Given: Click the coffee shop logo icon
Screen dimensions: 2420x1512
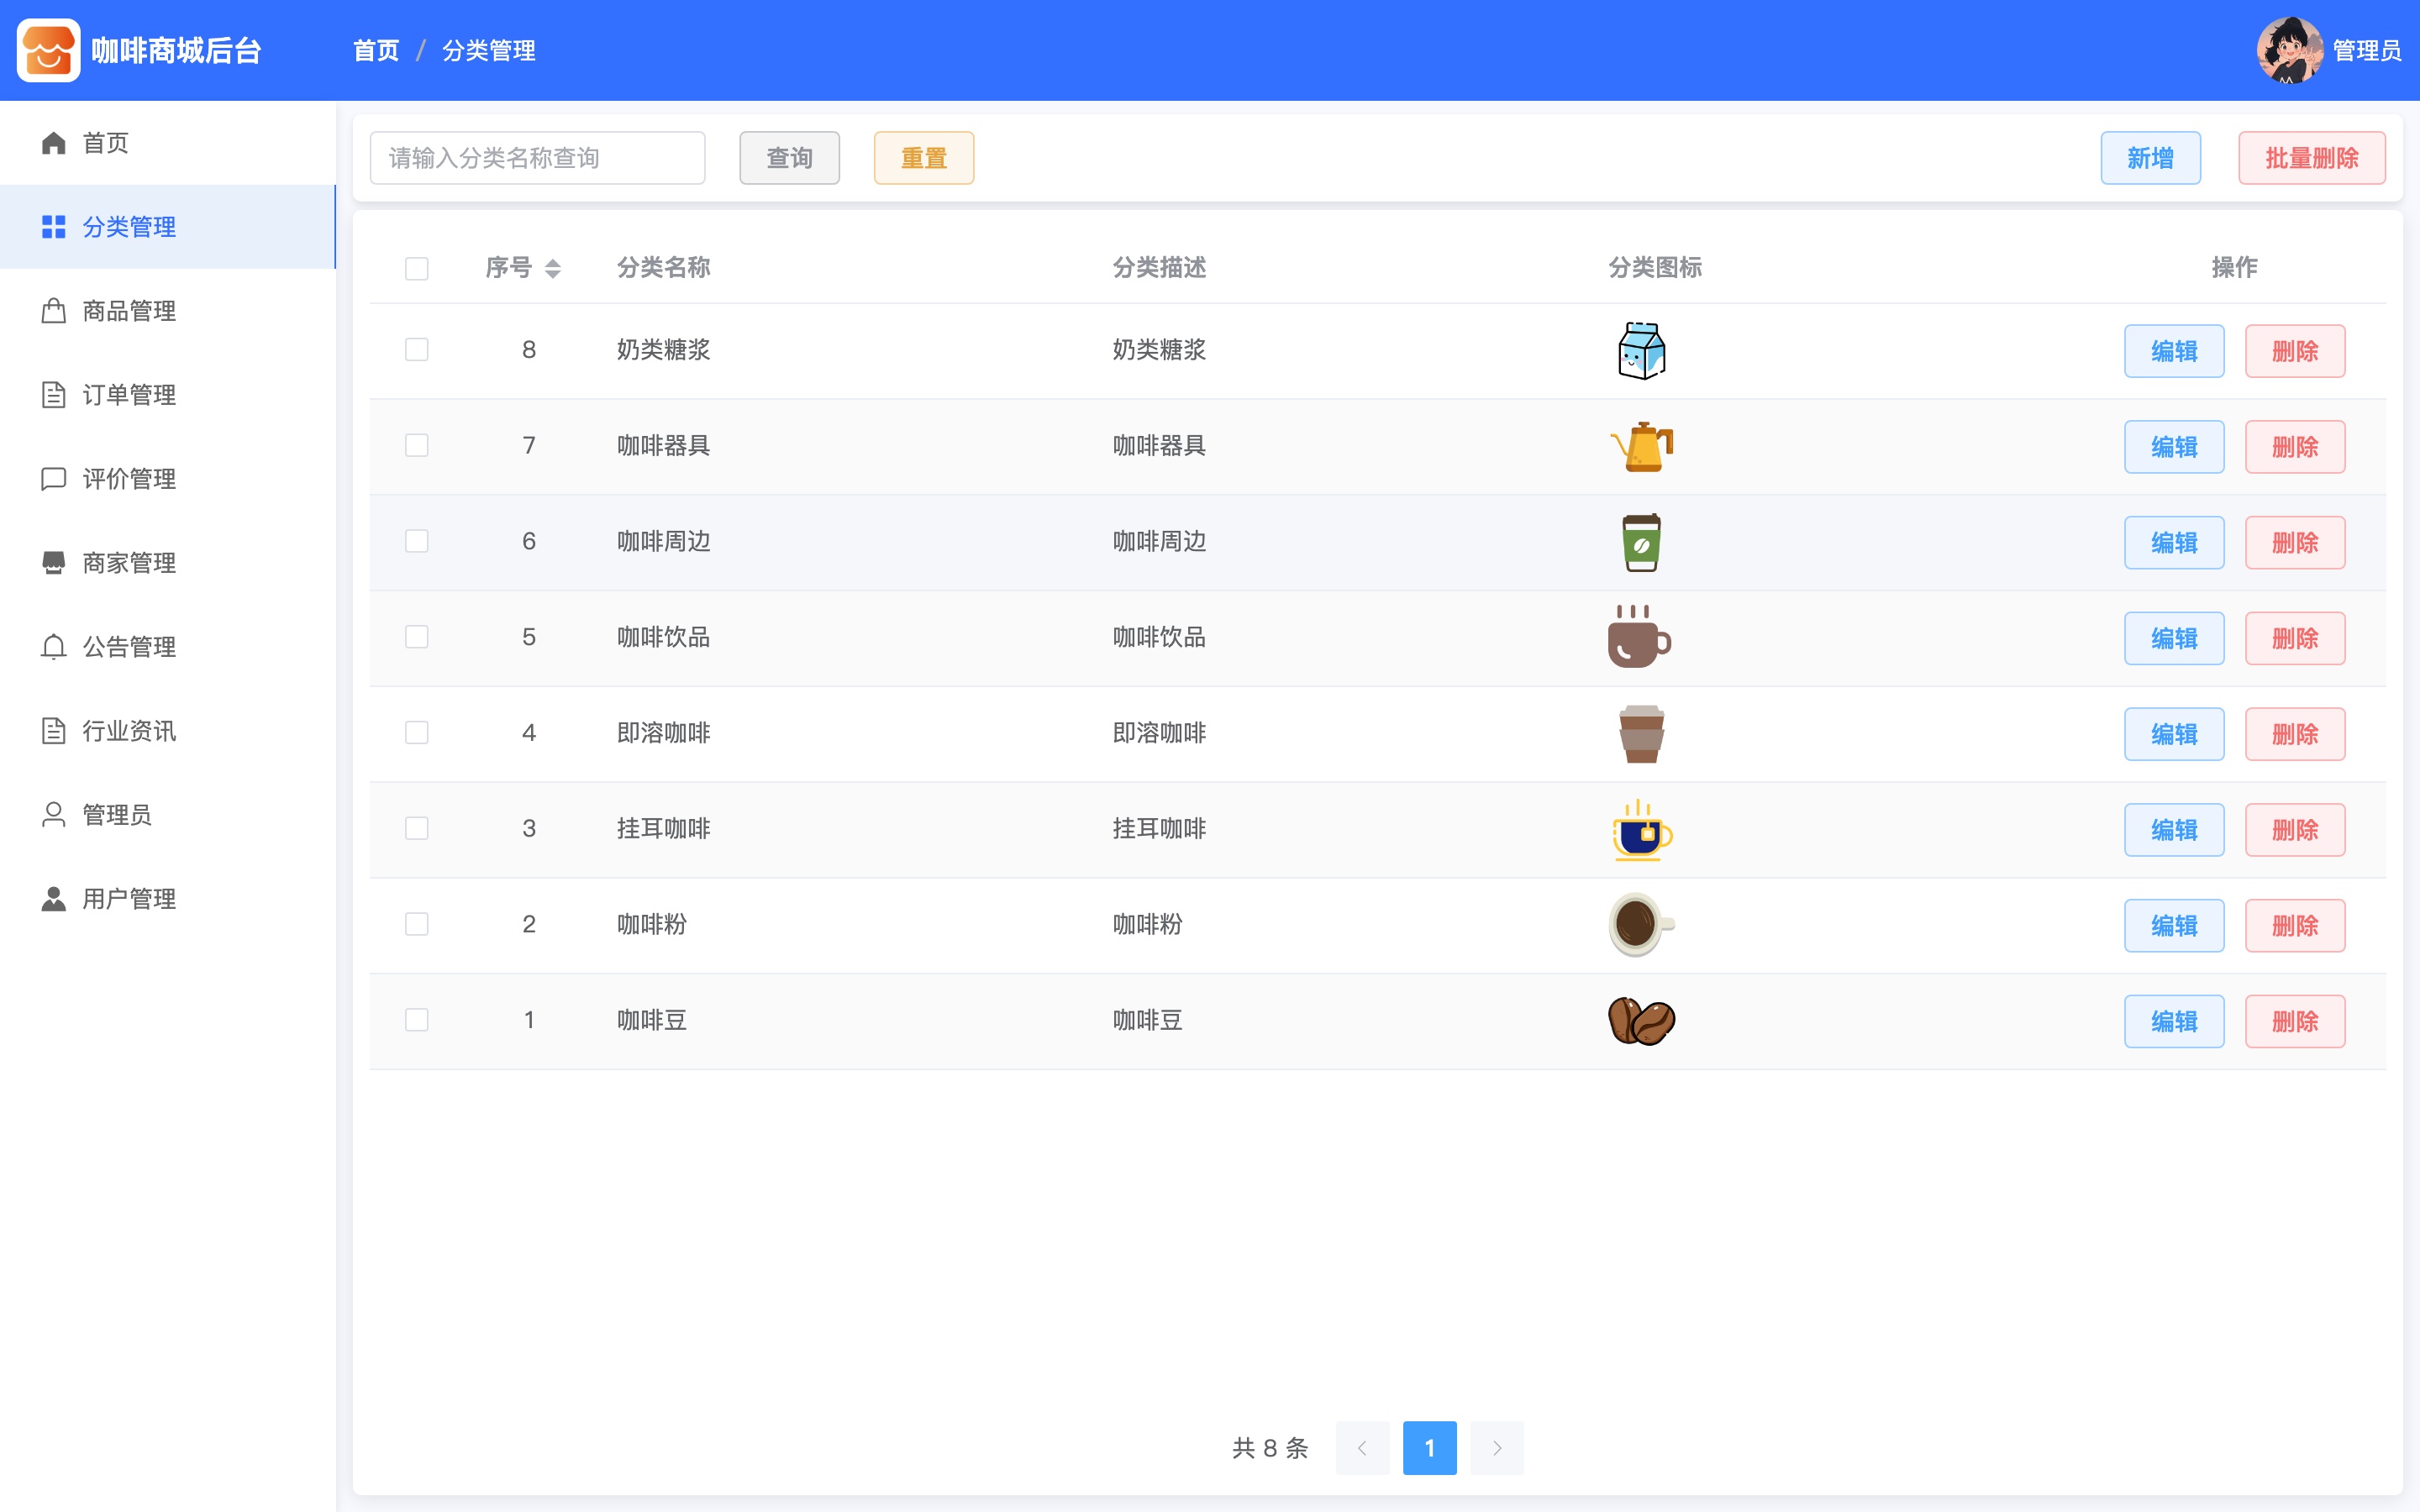Looking at the screenshot, I should [48, 50].
